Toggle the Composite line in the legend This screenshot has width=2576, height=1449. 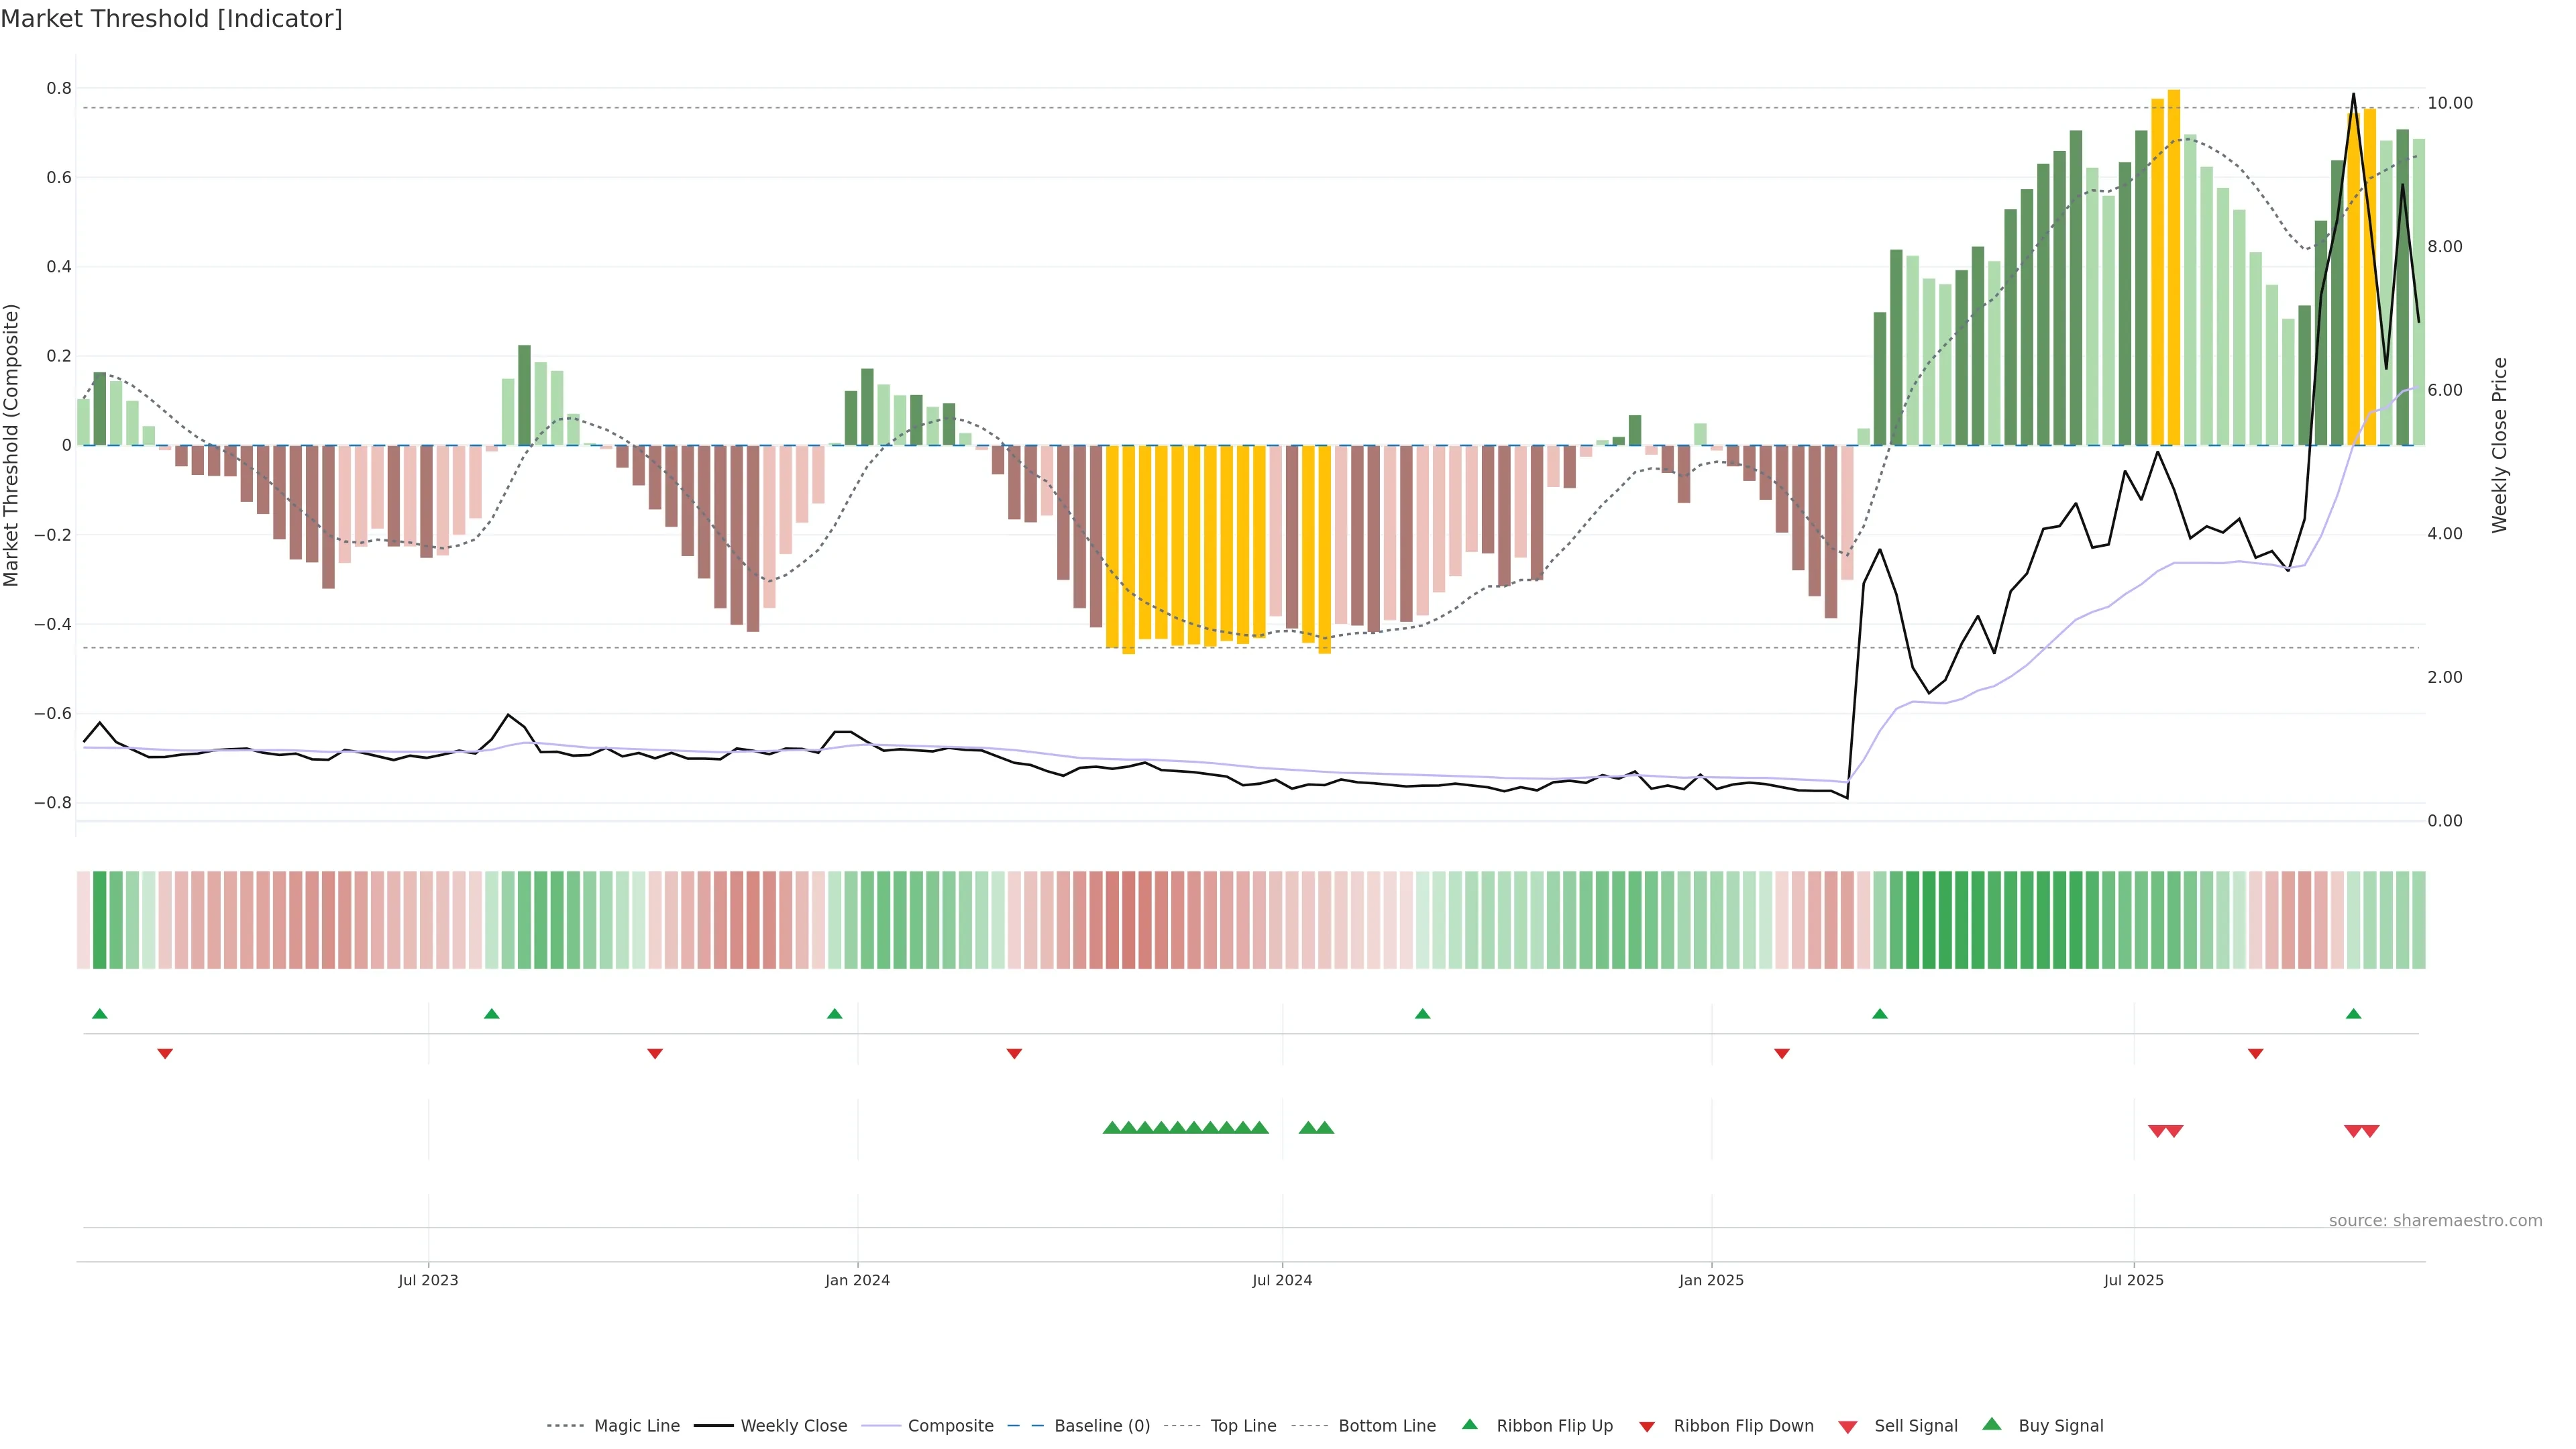click(950, 1426)
